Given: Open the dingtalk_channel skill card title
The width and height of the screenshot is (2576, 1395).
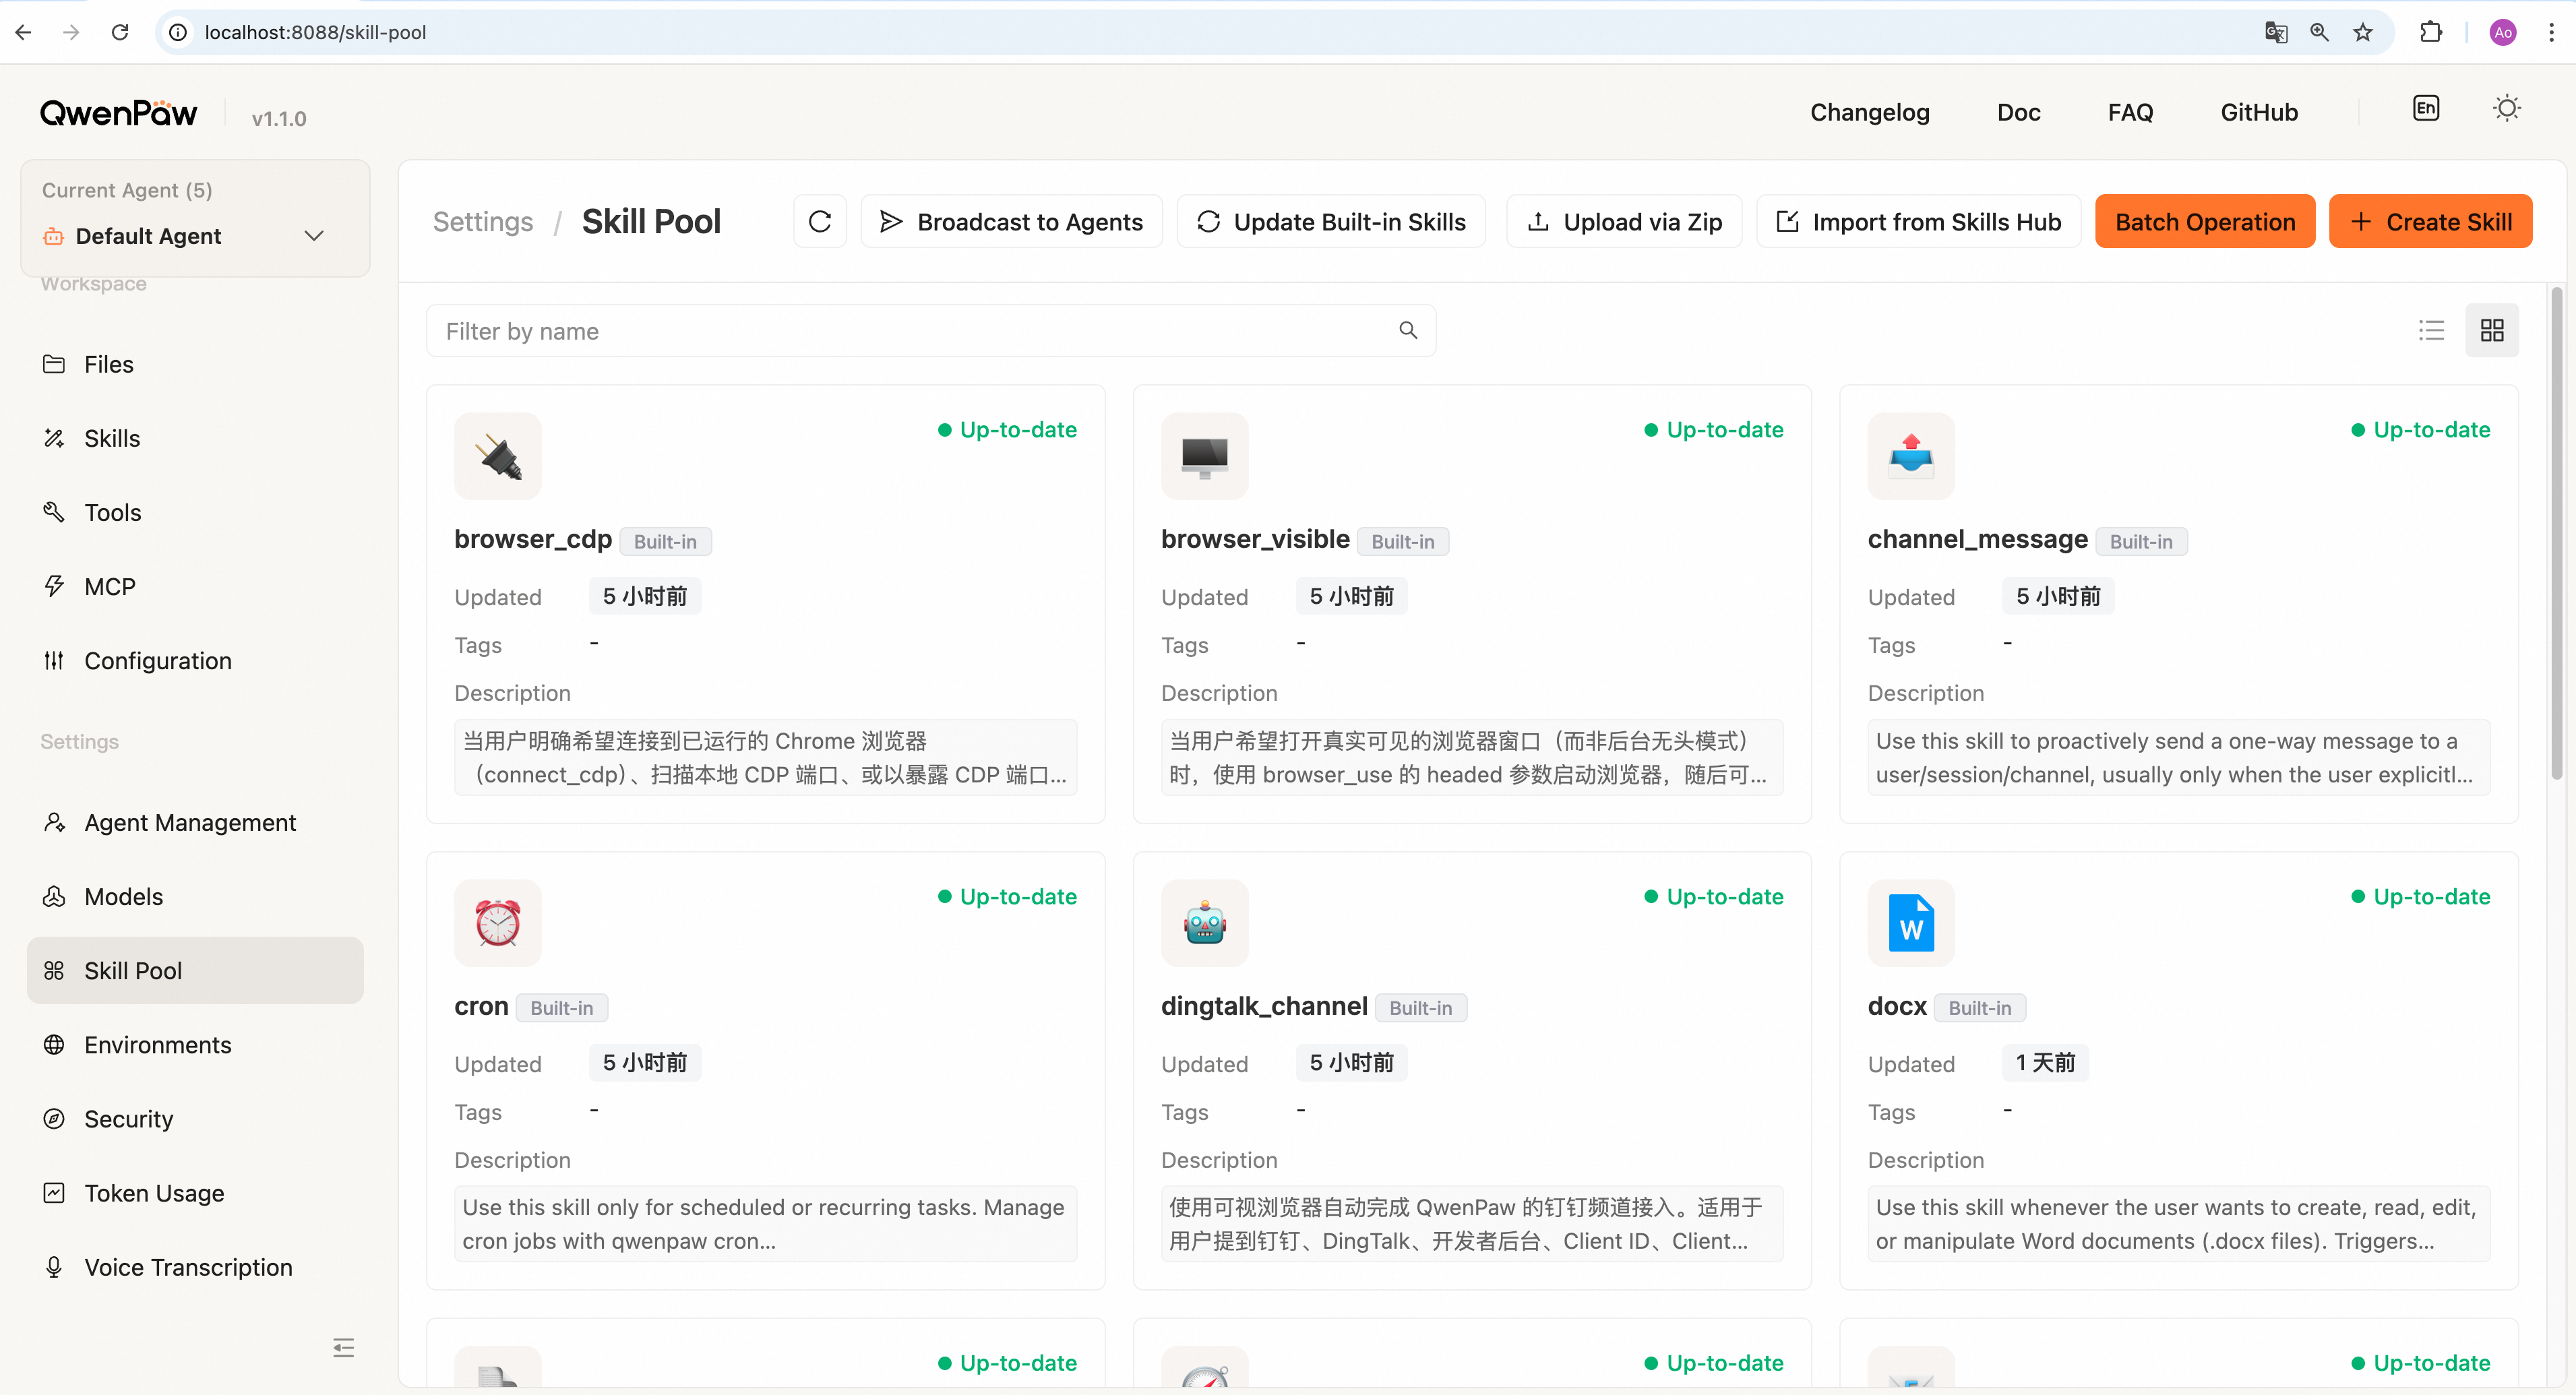Looking at the screenshot, I should (1264, 1006).
